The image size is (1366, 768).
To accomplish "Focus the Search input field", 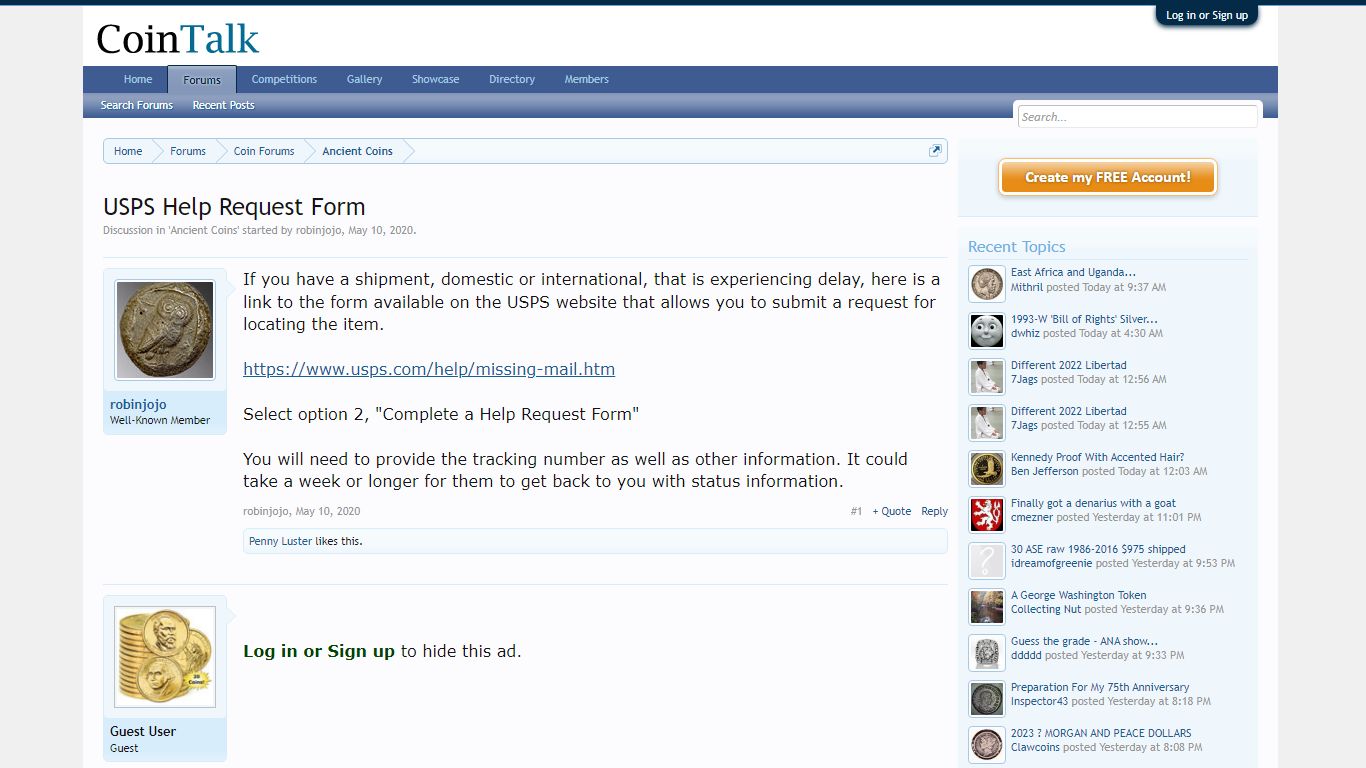I will (1137, 117).
